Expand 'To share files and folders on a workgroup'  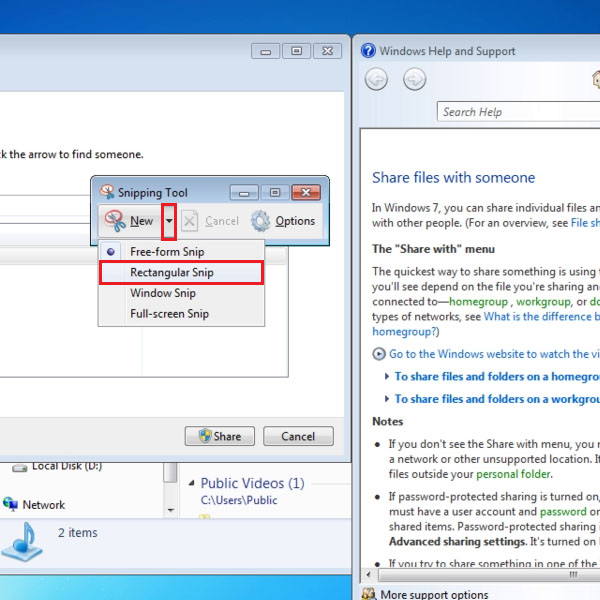pyautogui.click(x=497, y=399)
